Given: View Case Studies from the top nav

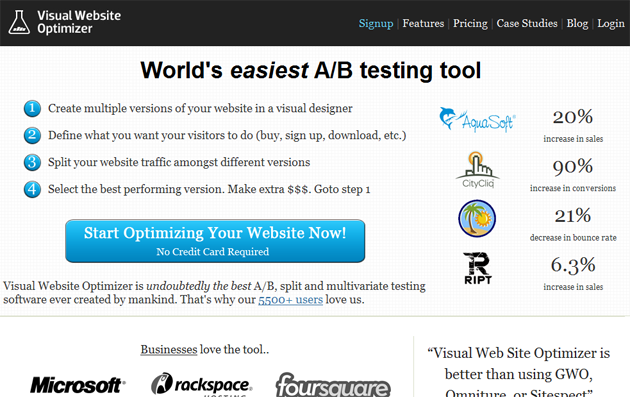Looking at the screenshot, I should 527,23.
